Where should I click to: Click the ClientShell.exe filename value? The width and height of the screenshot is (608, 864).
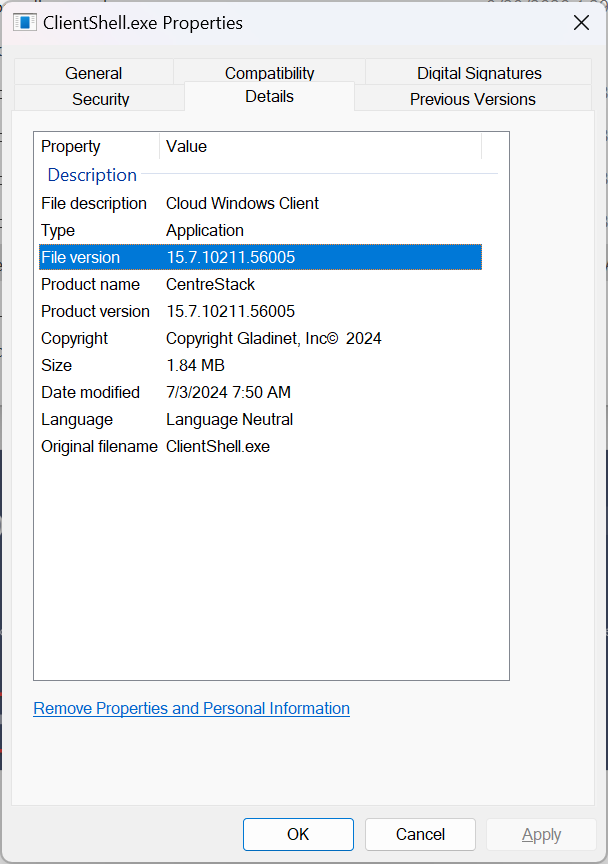coord(218,446)
